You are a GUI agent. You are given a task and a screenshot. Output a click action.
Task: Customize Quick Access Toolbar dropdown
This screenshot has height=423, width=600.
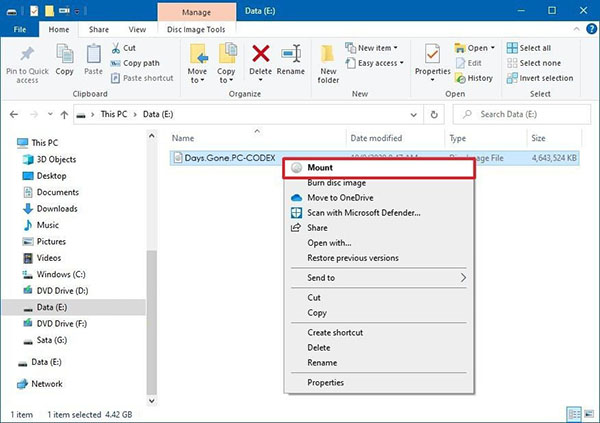(77, 11)
